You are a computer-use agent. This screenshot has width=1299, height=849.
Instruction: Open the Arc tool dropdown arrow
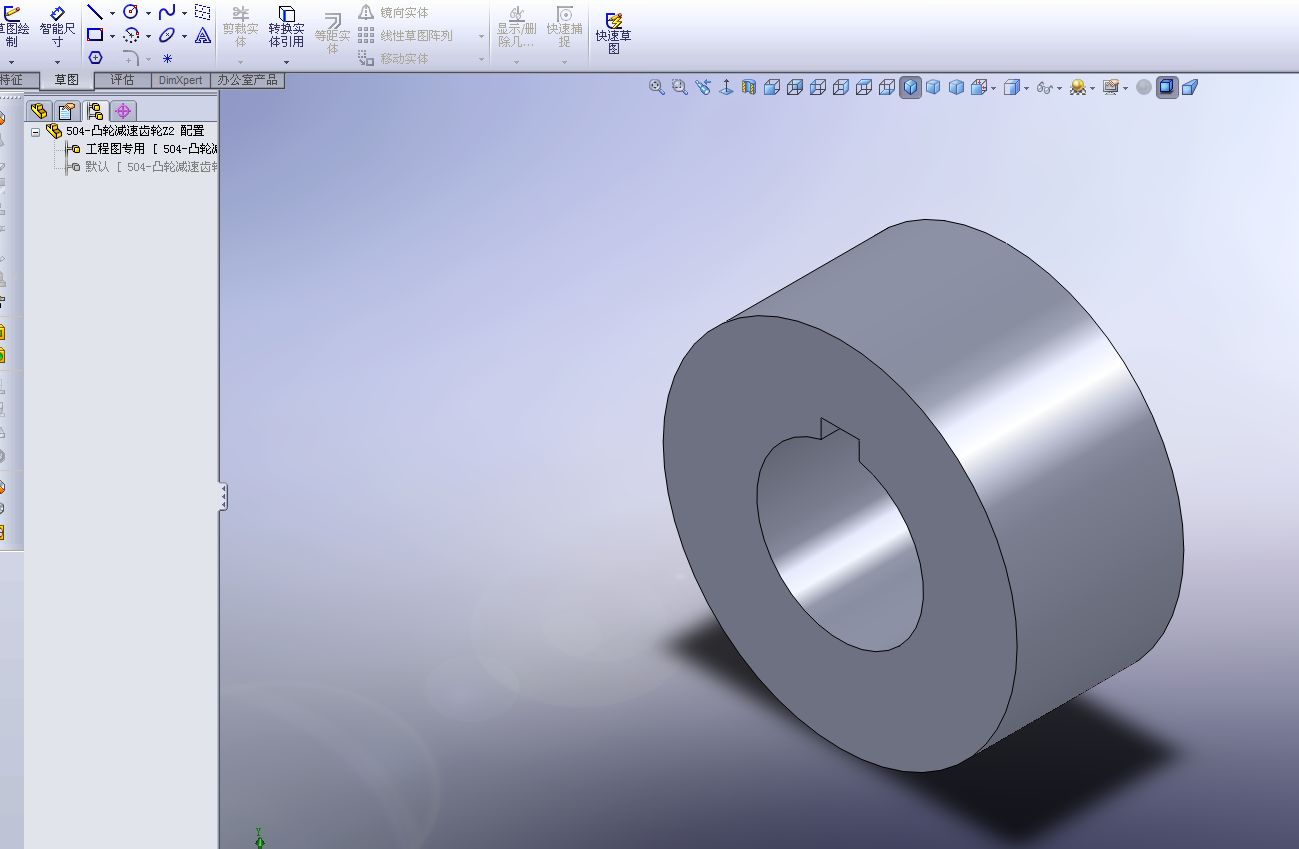click(148, 36)
